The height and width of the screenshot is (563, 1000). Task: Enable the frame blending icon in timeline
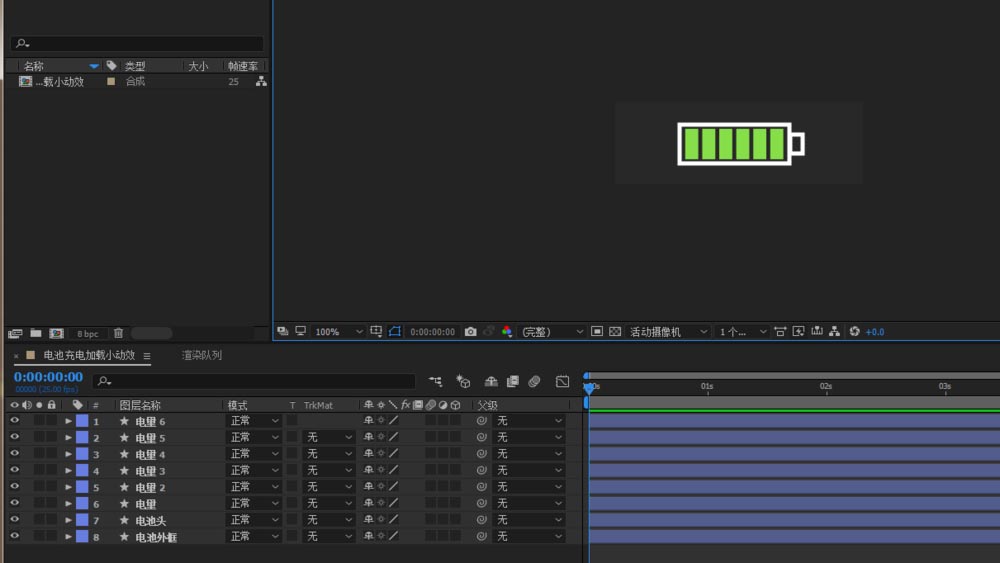coord(513,381)
